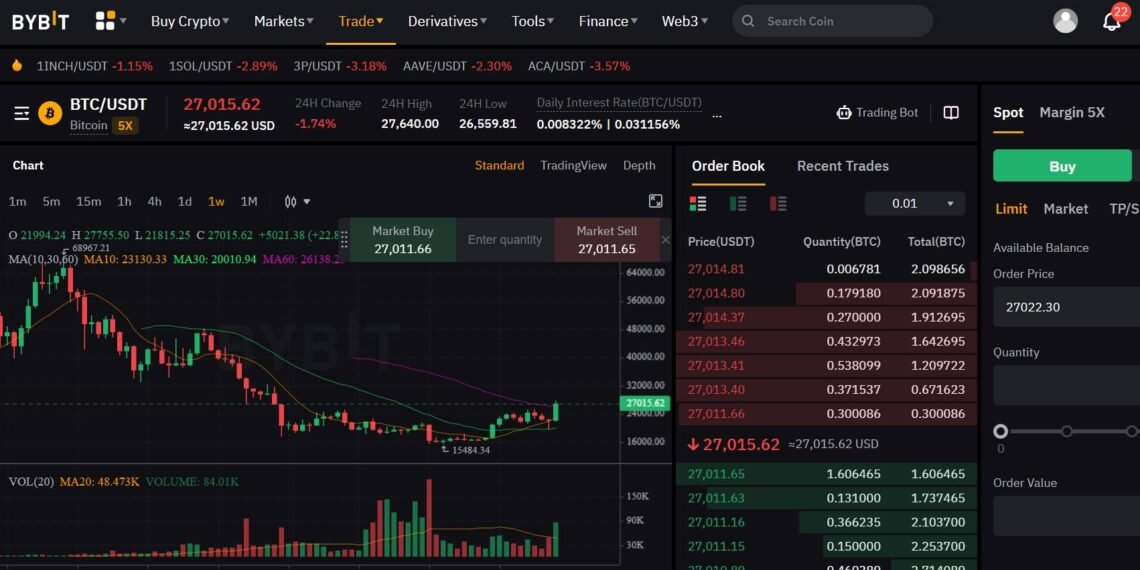
Task: Choose the Market order type
Action: (x=1066, y=209)
